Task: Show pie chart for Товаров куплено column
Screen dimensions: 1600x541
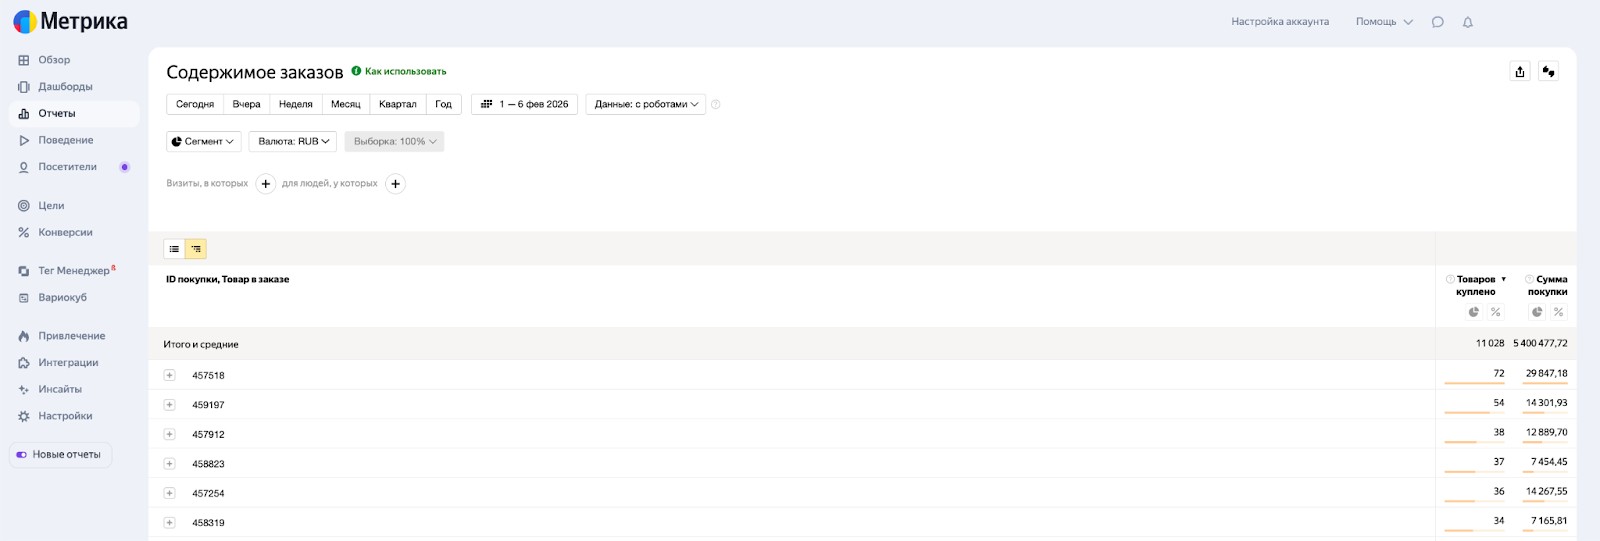Action: [x=1473, y=312]
